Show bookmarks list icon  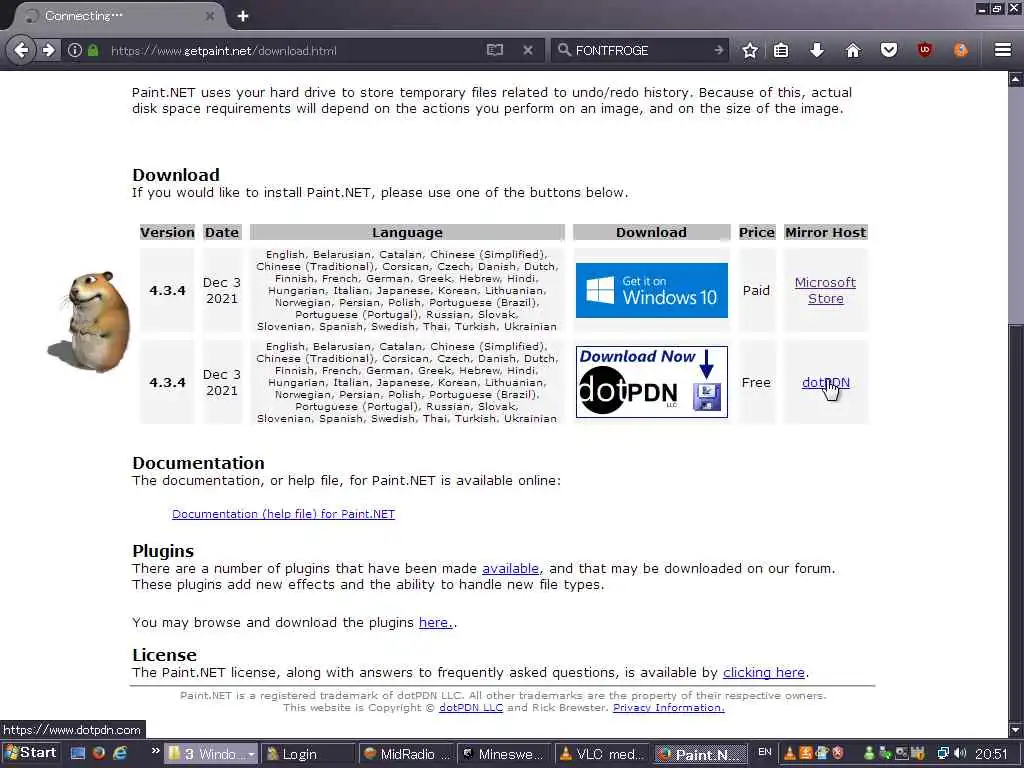pyautogui.click(x=781, y=50)
